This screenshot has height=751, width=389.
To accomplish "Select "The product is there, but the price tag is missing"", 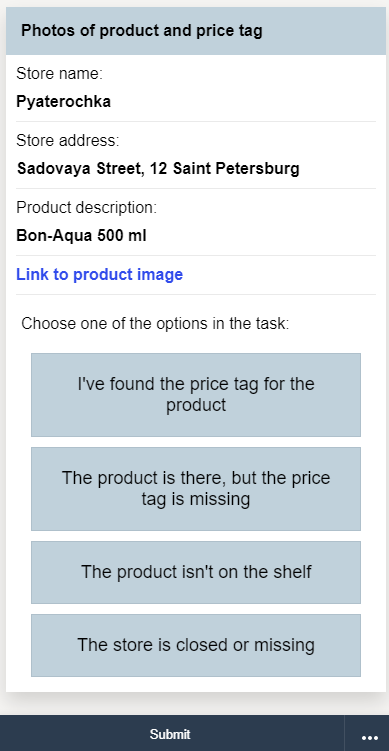I will point(196,489).
